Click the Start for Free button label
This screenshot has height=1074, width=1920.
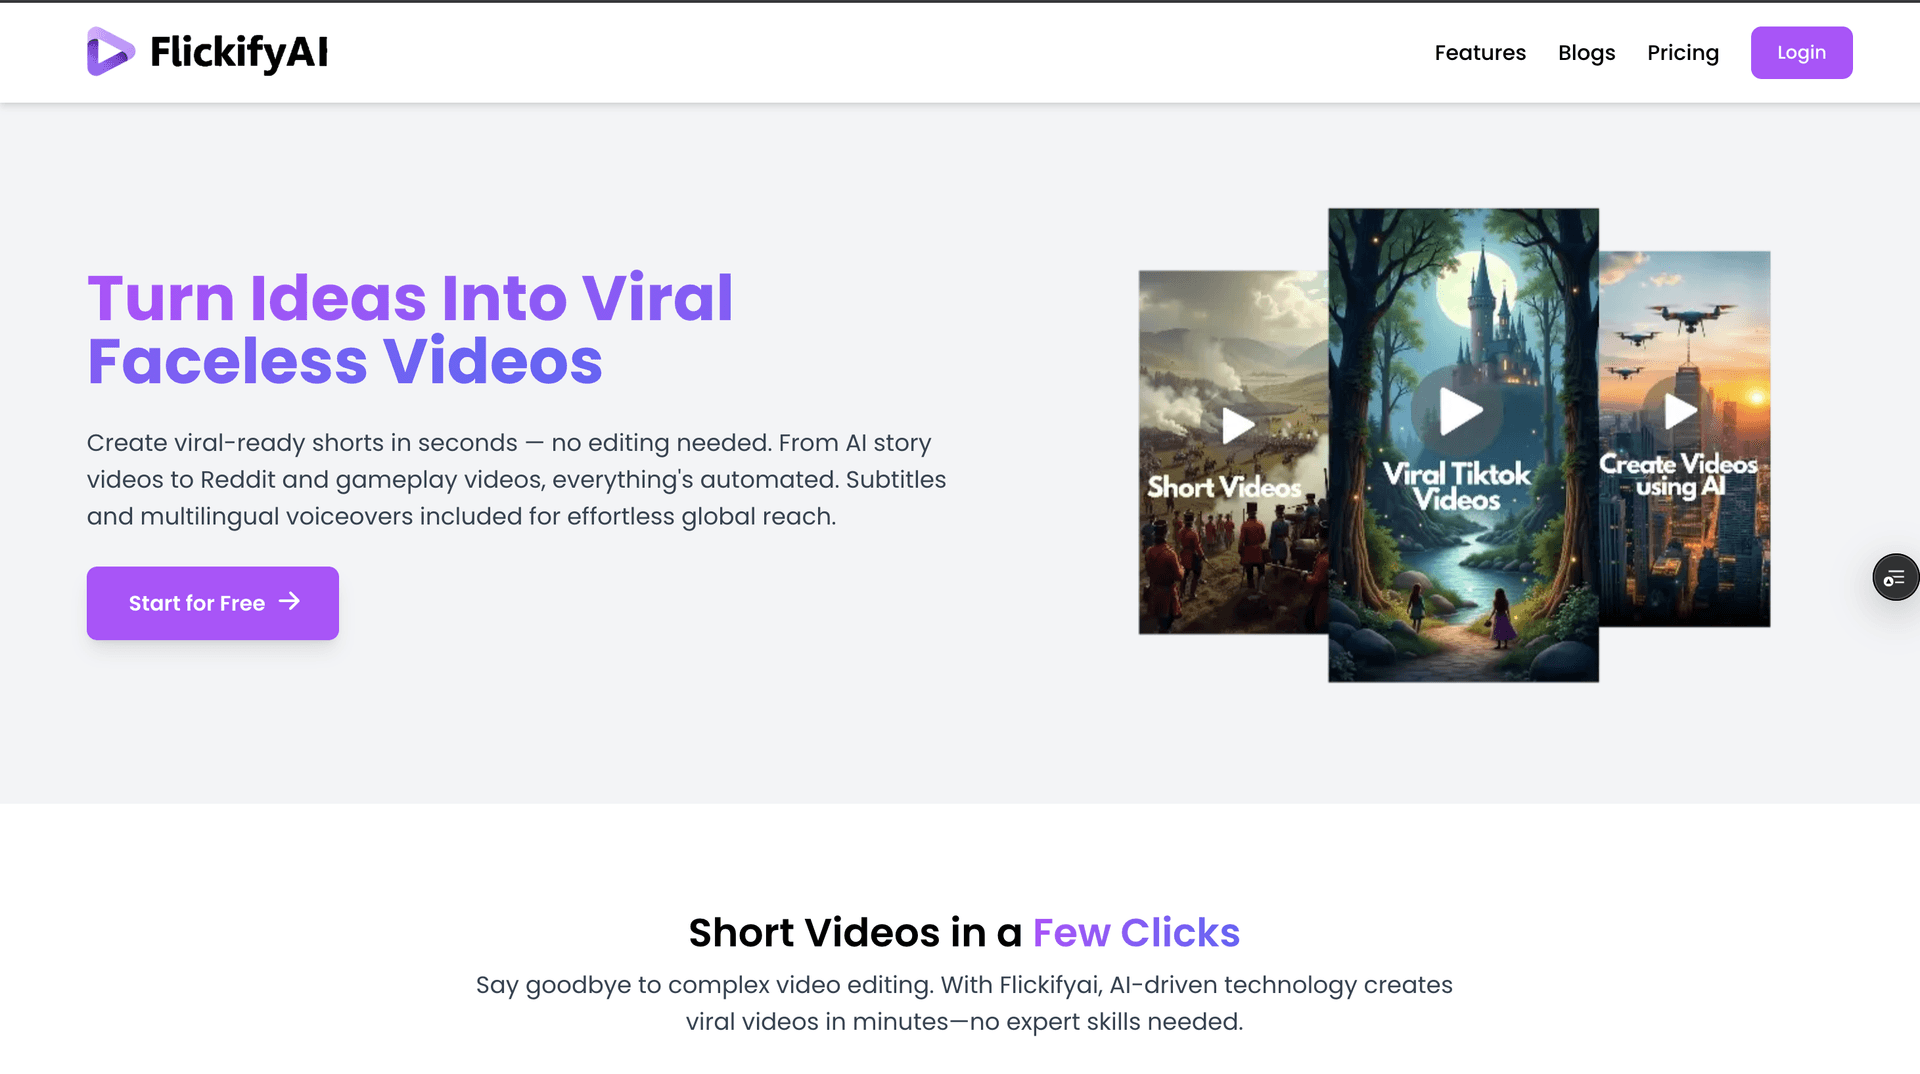(197, 603)
